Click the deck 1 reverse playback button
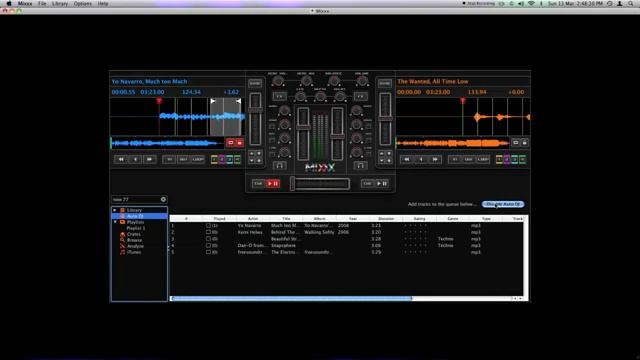The width and height of the screenshot is (640, 360). tap(135, 160)
